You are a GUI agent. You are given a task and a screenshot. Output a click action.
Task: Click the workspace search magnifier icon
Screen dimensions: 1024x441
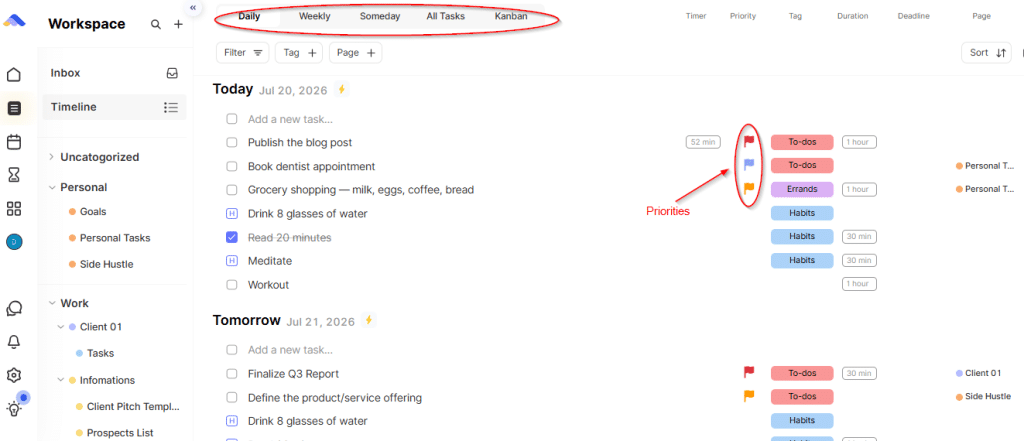tap(155, 24)
